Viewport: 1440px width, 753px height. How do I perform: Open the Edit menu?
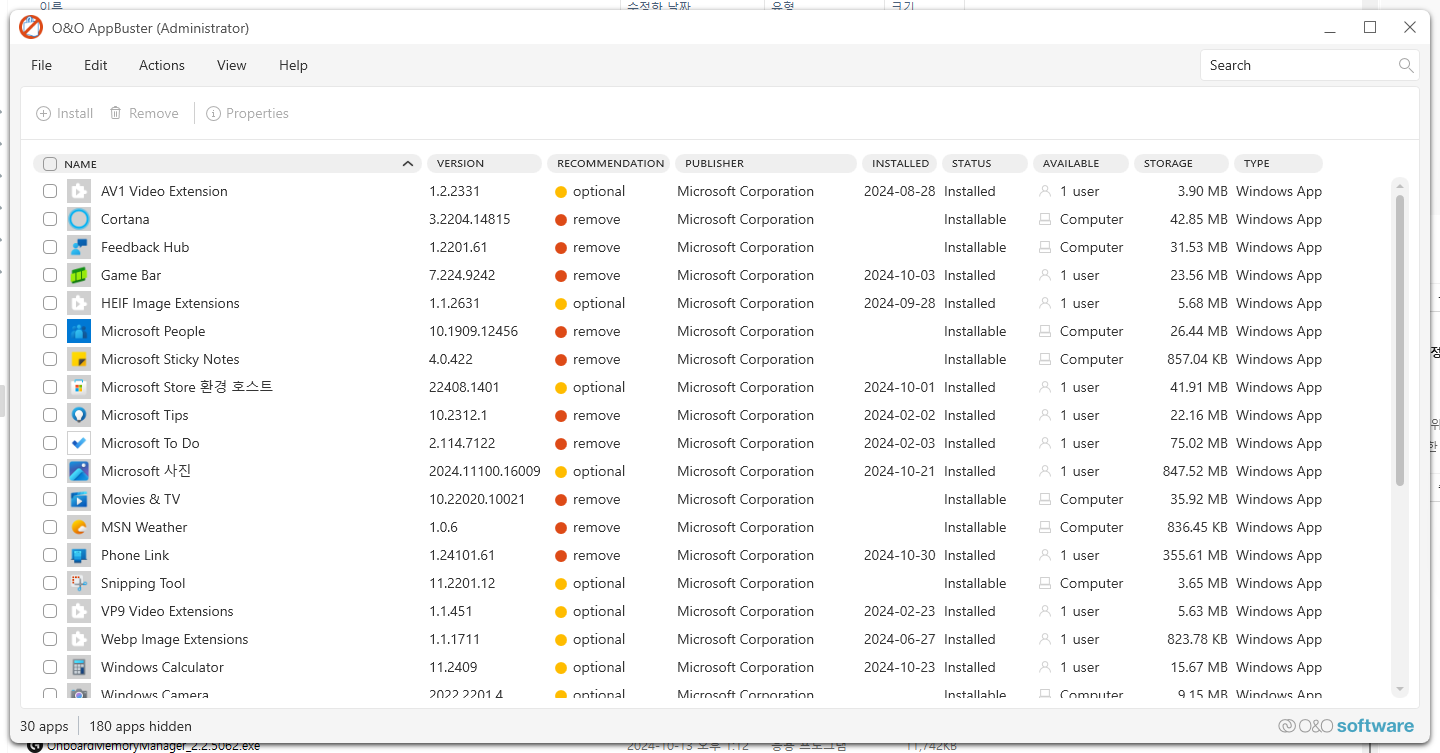click(x=95, y=65)
